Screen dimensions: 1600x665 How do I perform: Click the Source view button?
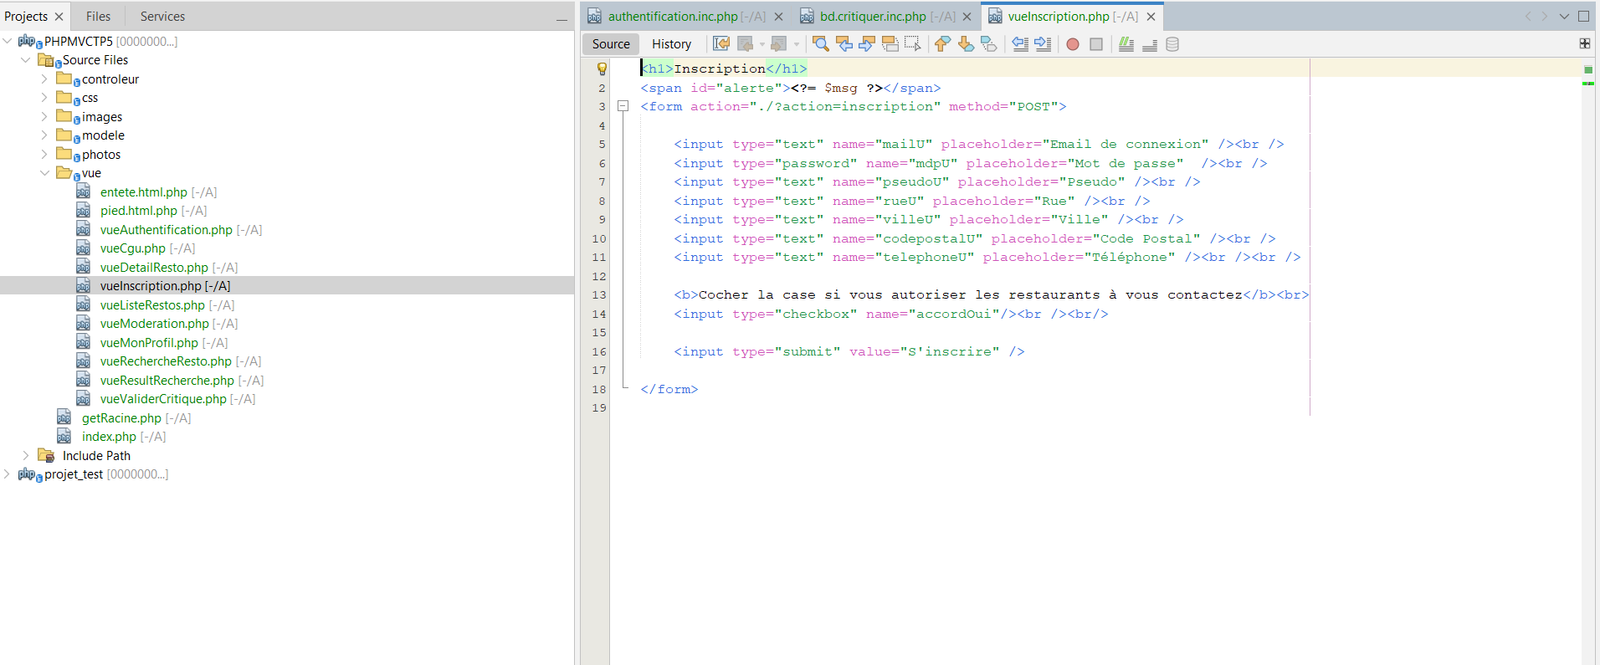tap(611, 44)
